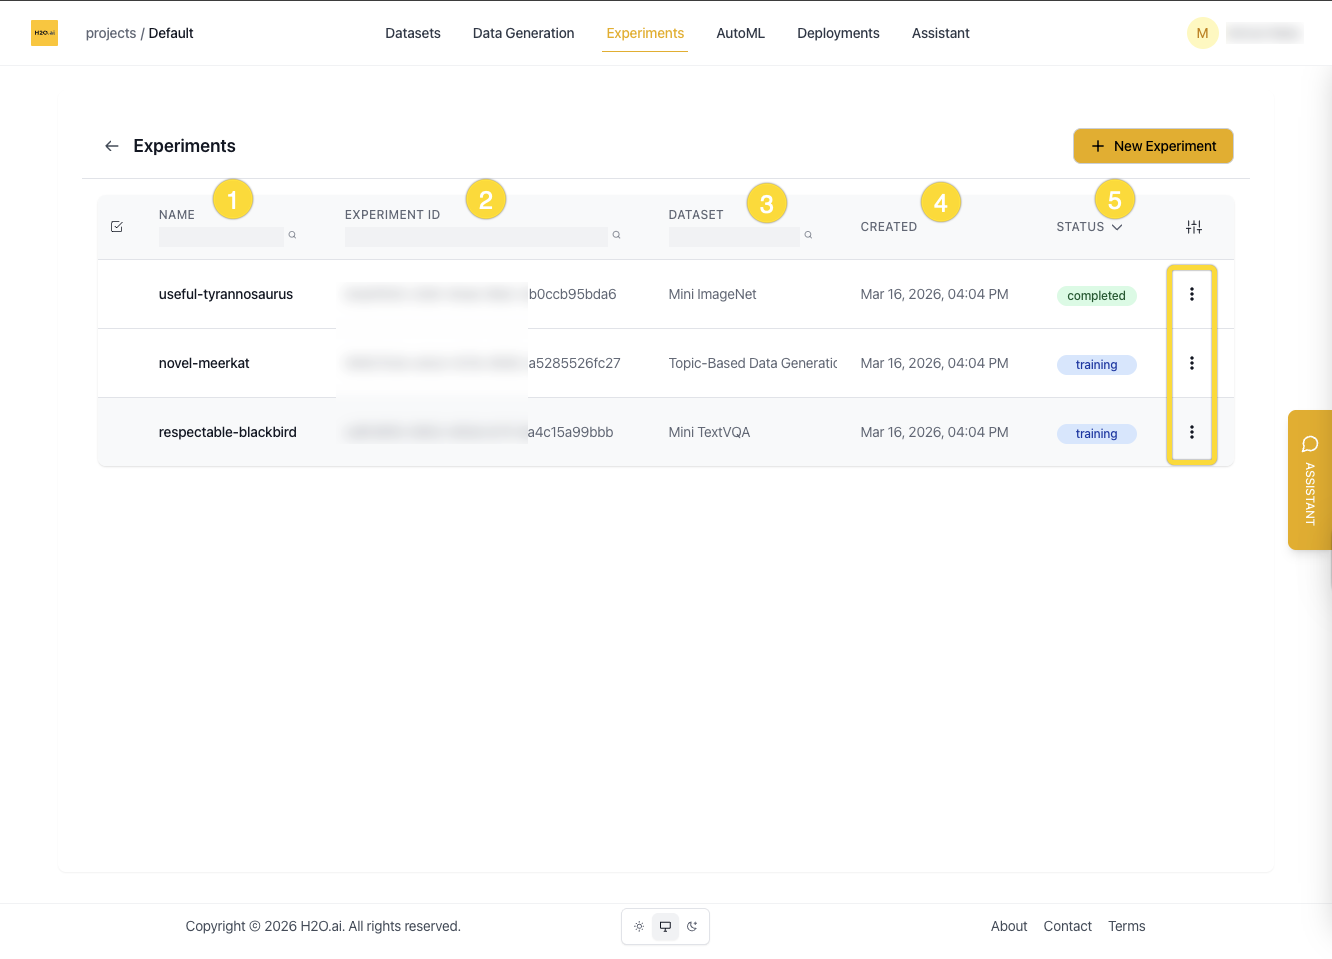Switch to the Datasets tab
The image size is (1332, 959).
coord(412,33)
